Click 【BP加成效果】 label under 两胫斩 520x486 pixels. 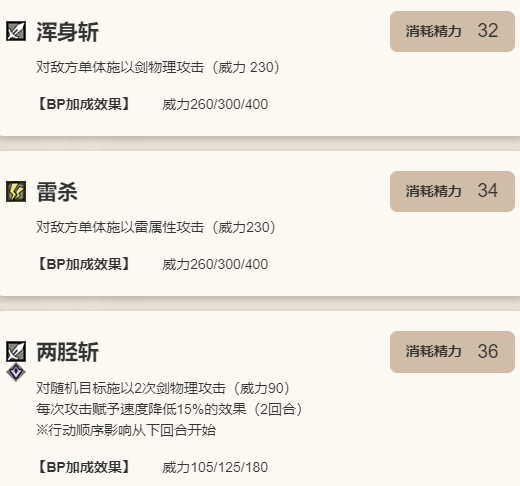[84, 467]
